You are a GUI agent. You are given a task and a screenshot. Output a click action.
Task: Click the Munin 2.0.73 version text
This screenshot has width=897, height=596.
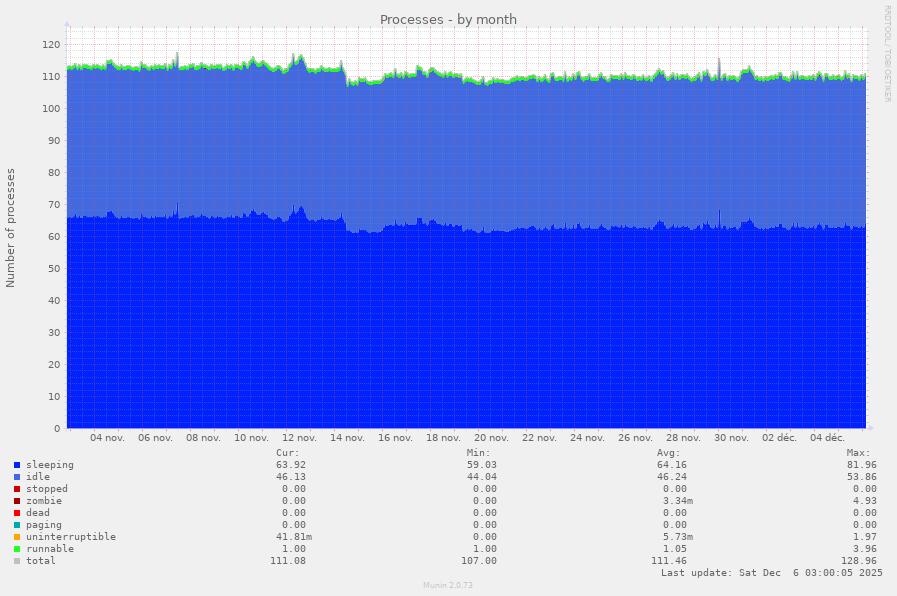[447, 585]
